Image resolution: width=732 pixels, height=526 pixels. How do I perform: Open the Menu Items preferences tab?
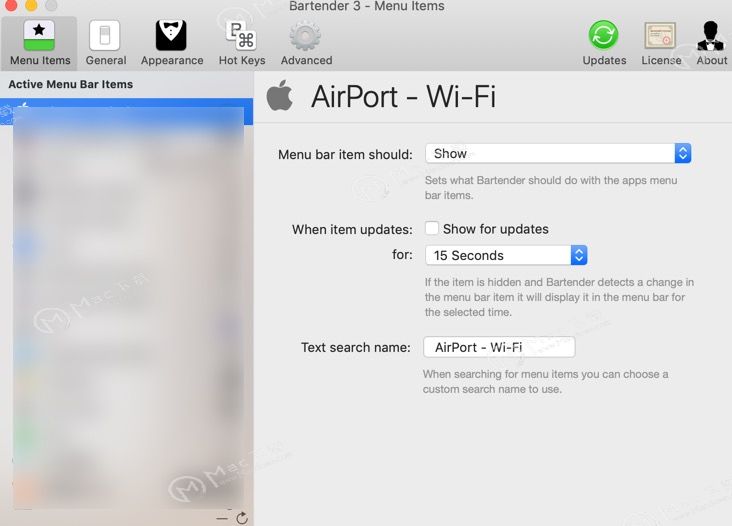40,43
